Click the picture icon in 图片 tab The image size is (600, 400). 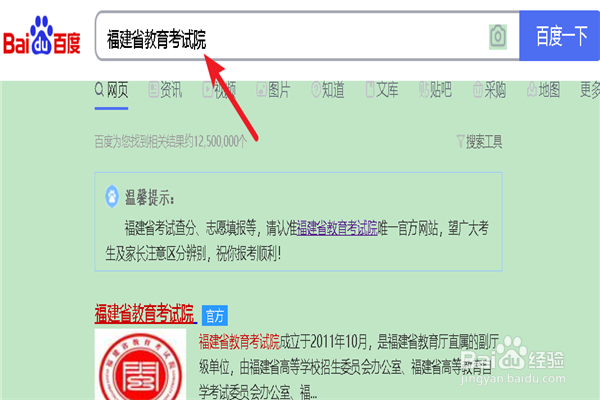point(261,90)
